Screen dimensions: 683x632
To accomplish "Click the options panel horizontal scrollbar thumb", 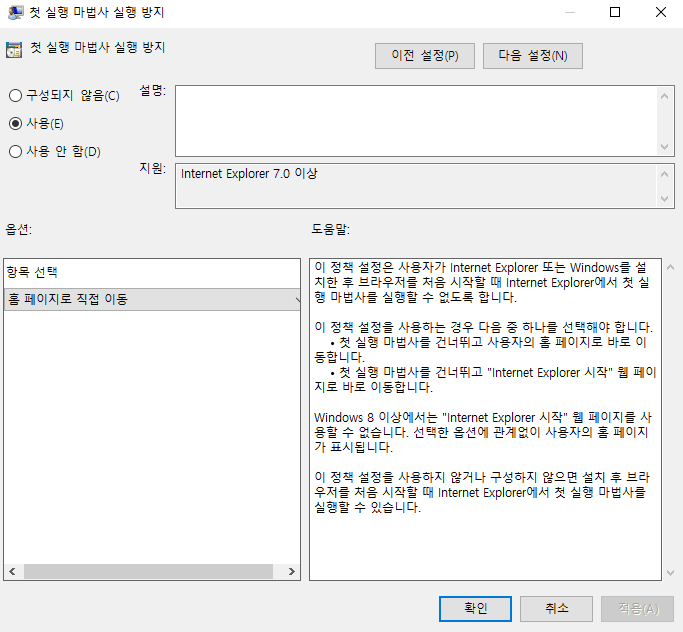I will pyautogui.click(x=148, y=571).
